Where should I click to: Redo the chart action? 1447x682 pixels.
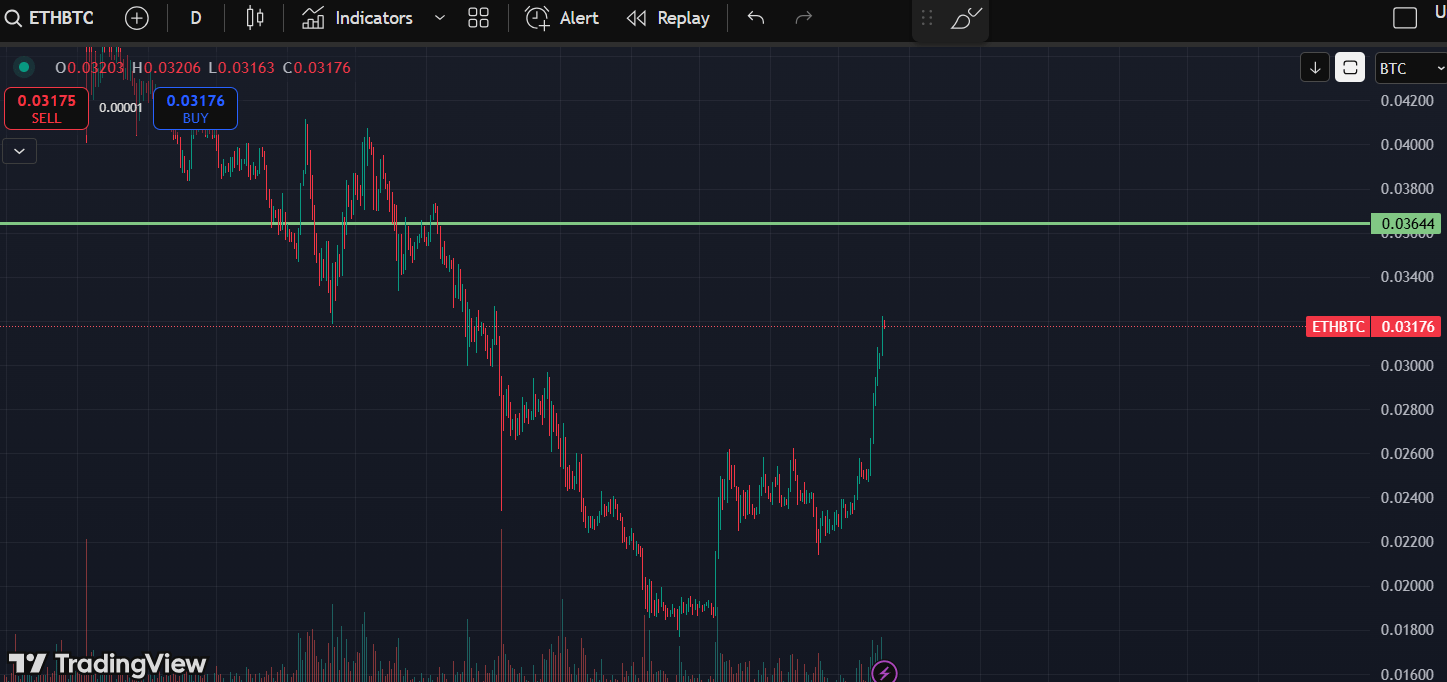[x=803, y=18]
